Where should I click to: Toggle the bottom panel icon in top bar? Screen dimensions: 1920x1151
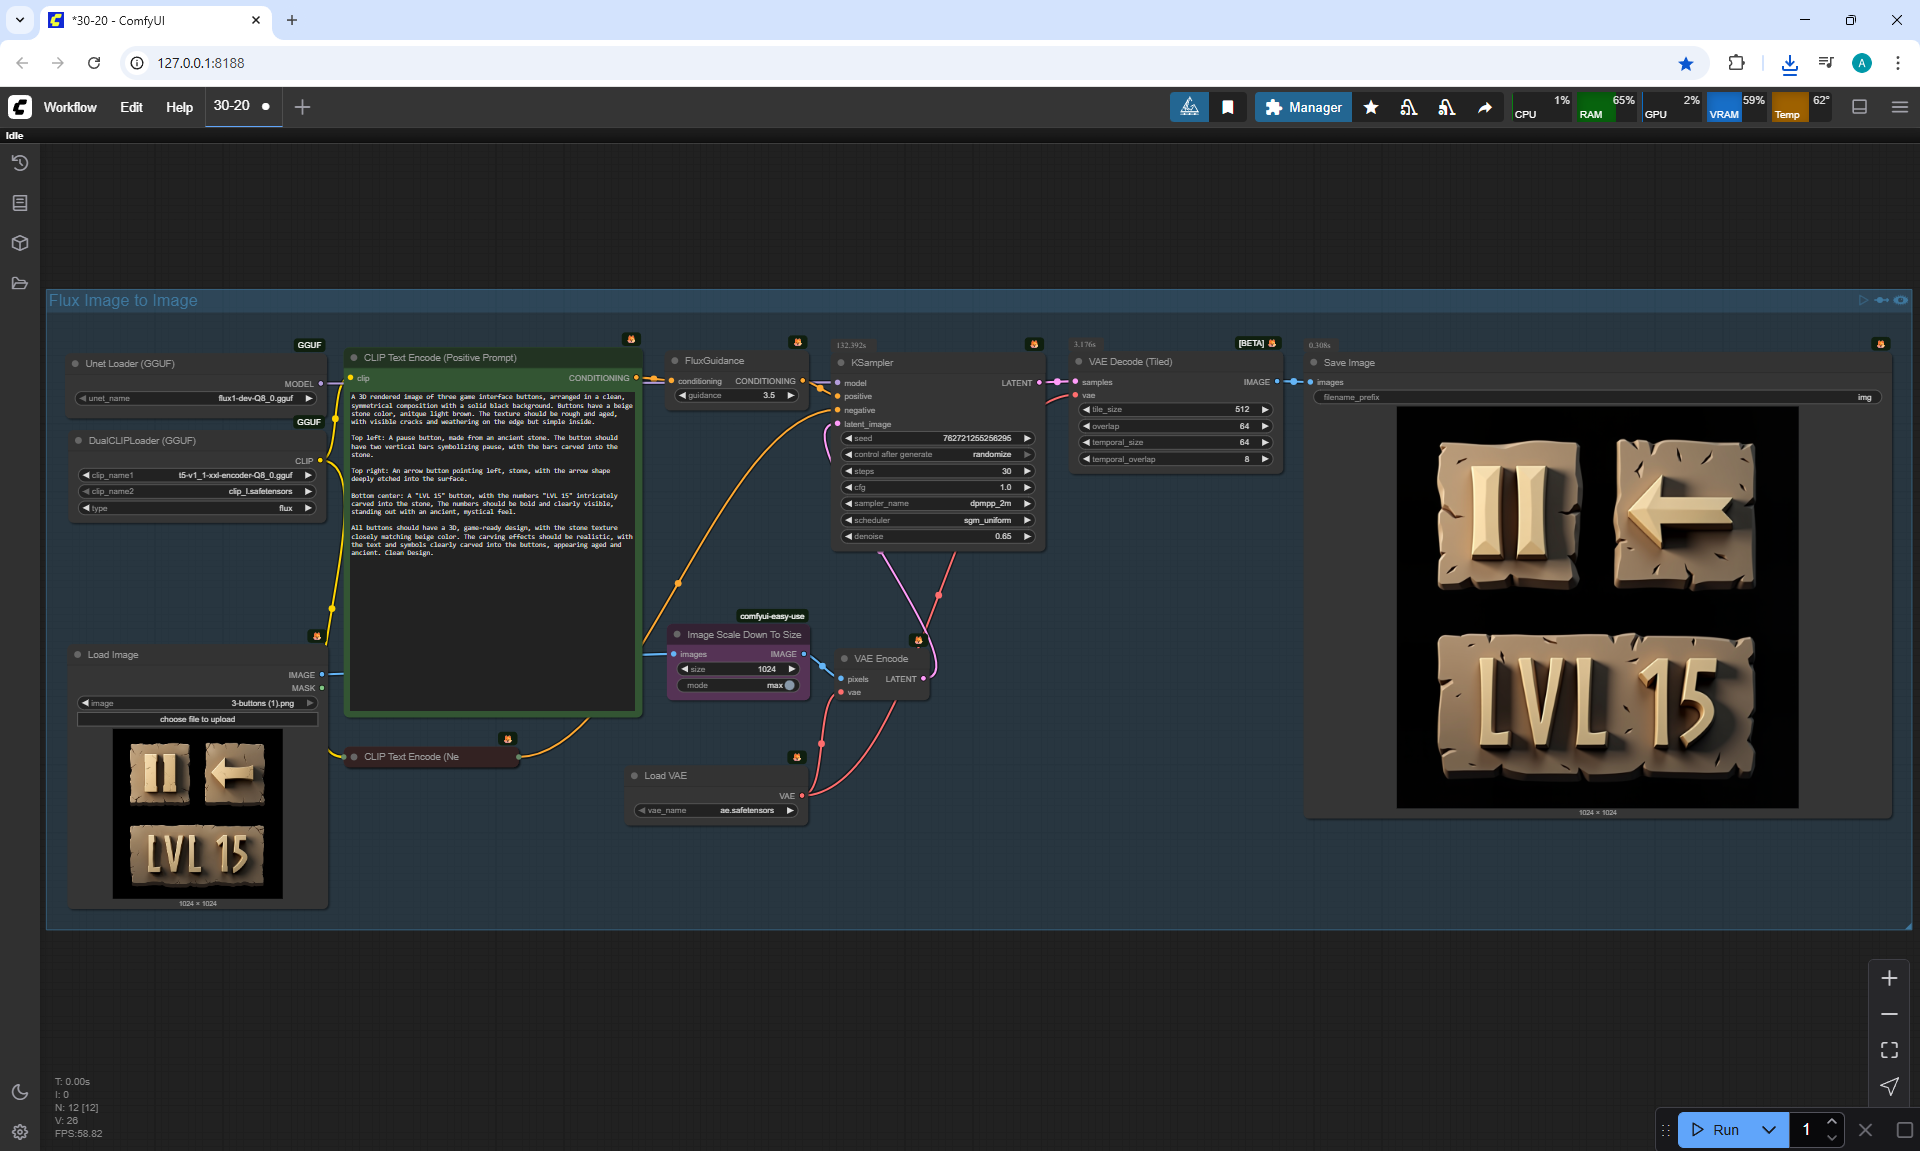pyautogui.click(x=1860, y=107)
